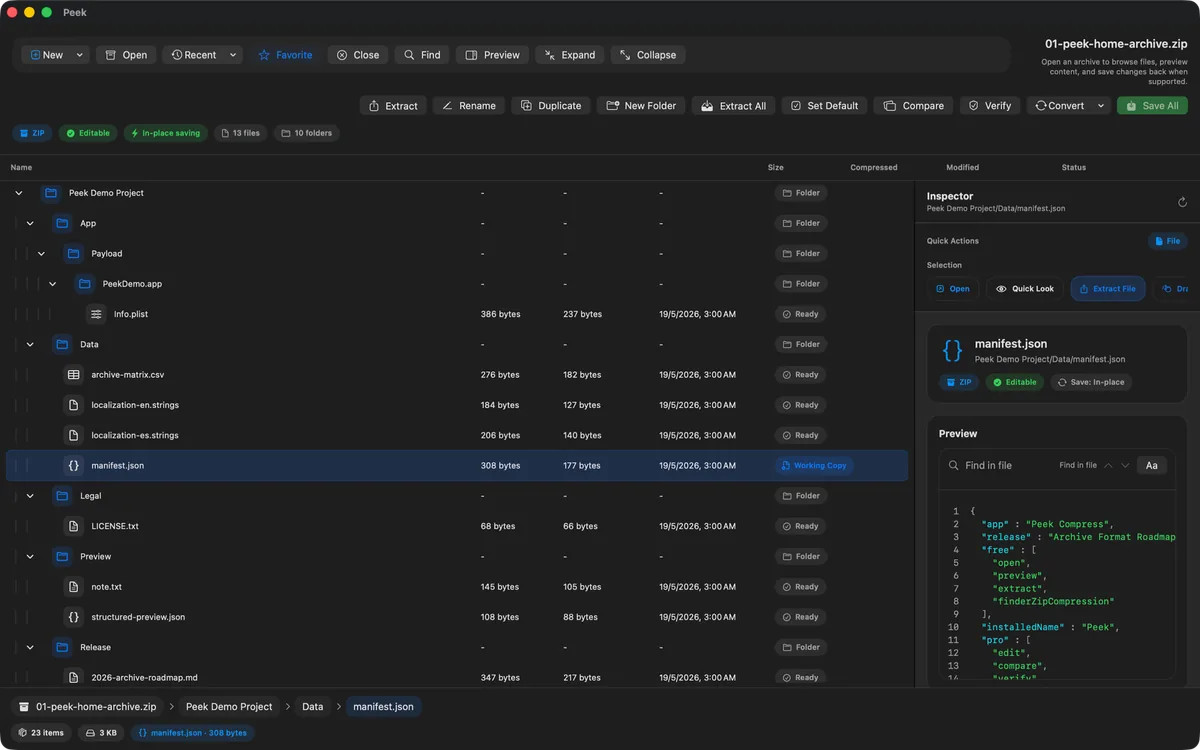Image resolution: width=1200 pixels, height=750 pixels.
Task: Click the In-place saving badge
Action: tap(166, 133)
